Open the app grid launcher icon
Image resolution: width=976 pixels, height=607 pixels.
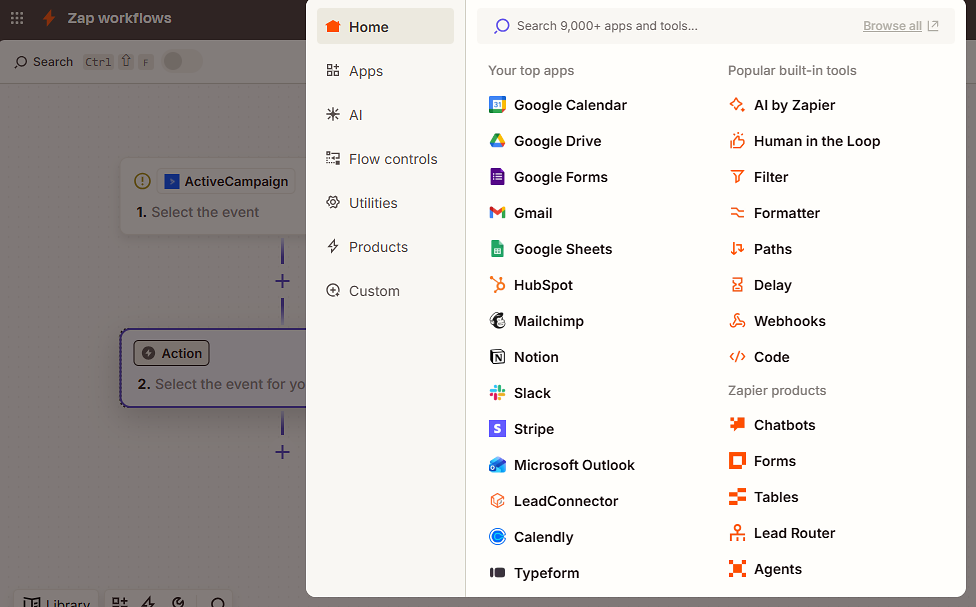[17, 18]
